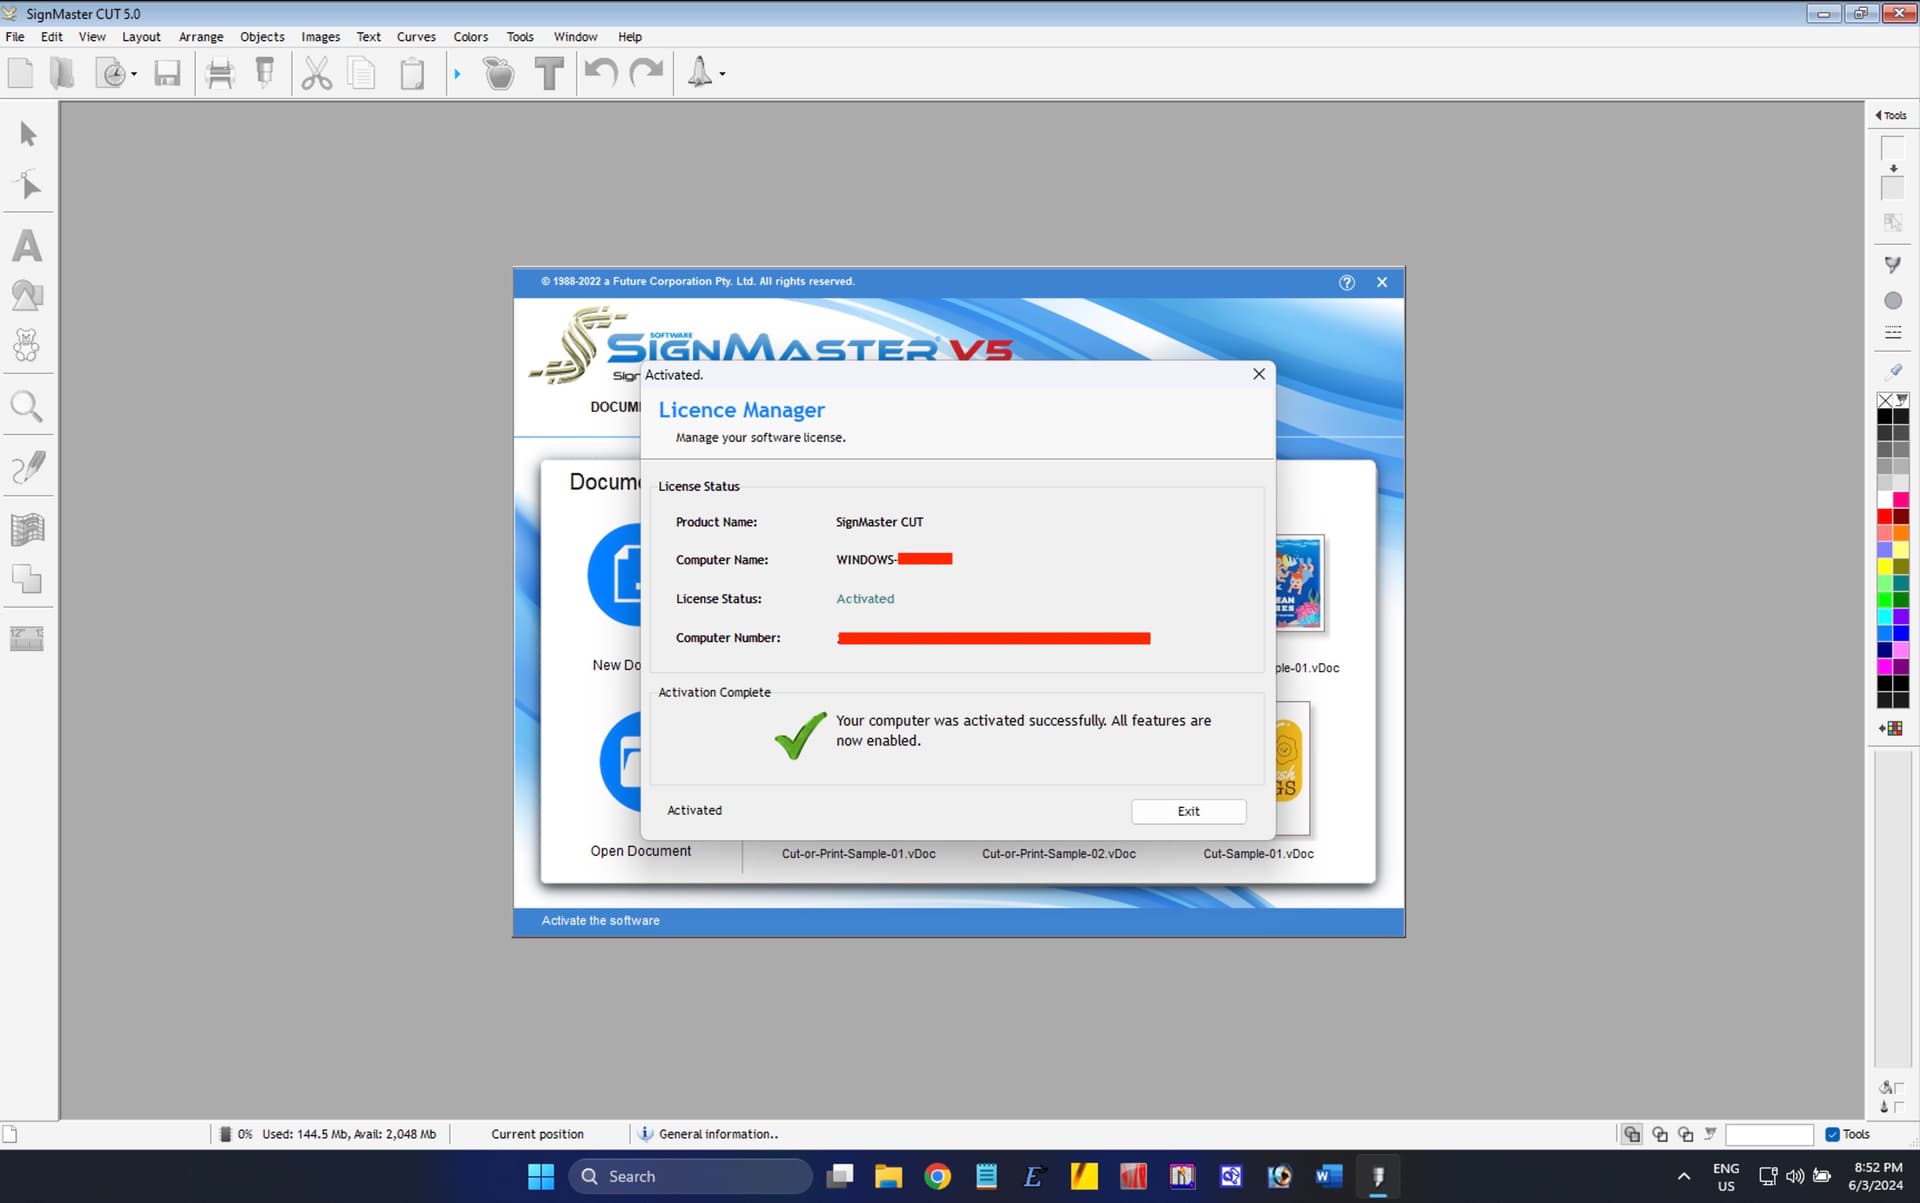The image size is (1920, 1203).
Task: Open the Help menu
Action: 630,37
